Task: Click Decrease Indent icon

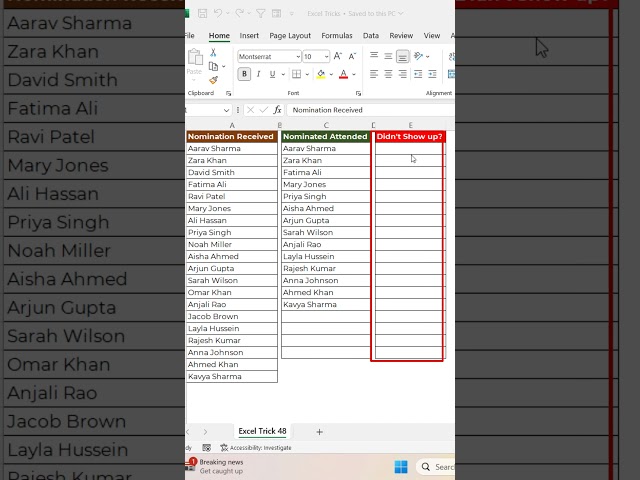Action: click(x=418, y=74)
